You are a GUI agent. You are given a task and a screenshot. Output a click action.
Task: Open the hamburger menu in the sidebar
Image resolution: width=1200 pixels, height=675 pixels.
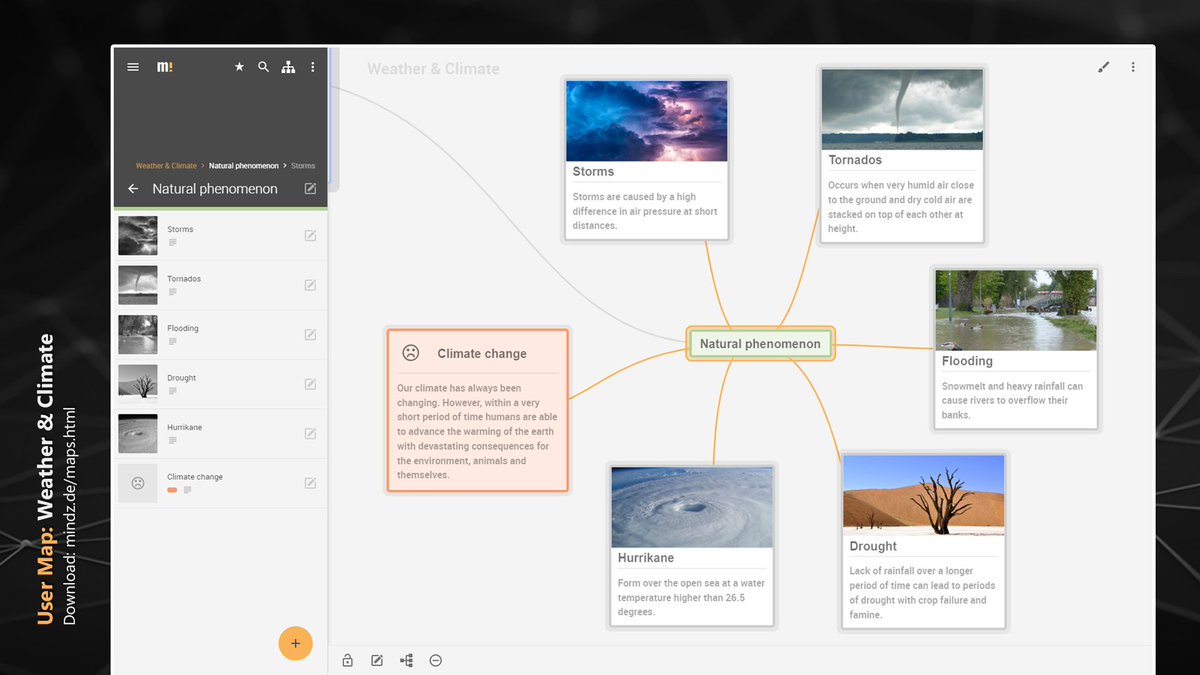(x=132, y=66)
